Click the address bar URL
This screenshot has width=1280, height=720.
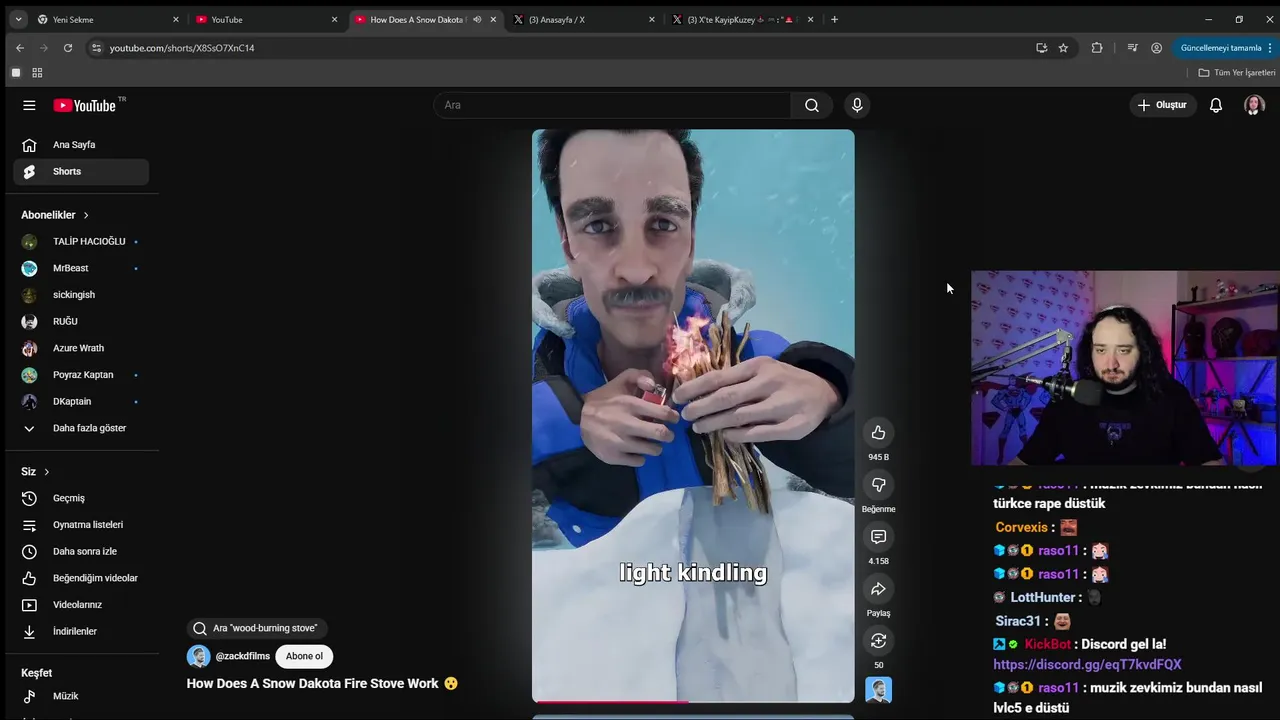click(182, 48)
